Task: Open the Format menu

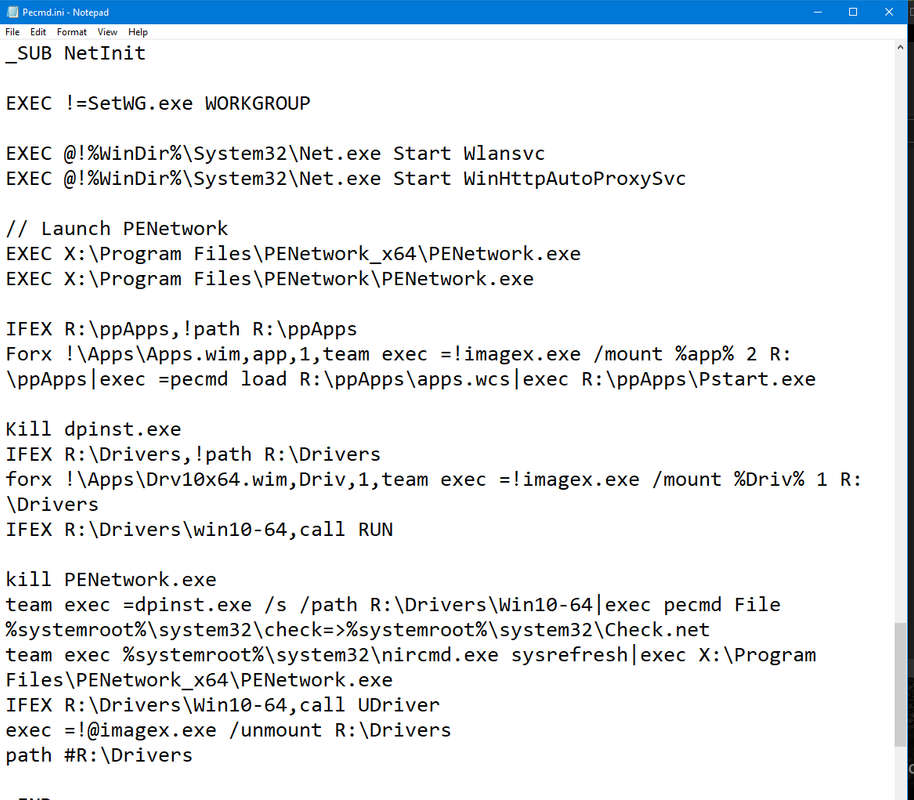Action: click(x=72, y=32)
